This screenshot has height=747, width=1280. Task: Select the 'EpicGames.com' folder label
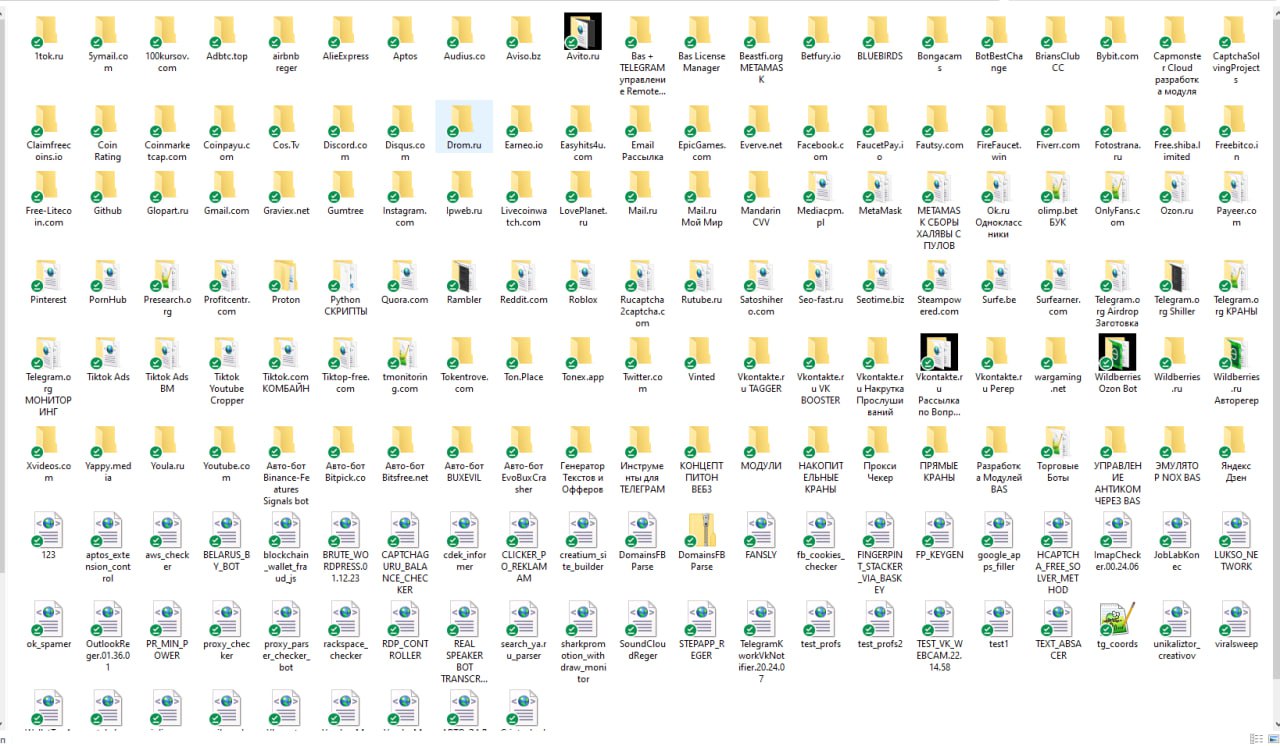pyautogui.click(x=701, y=152)
